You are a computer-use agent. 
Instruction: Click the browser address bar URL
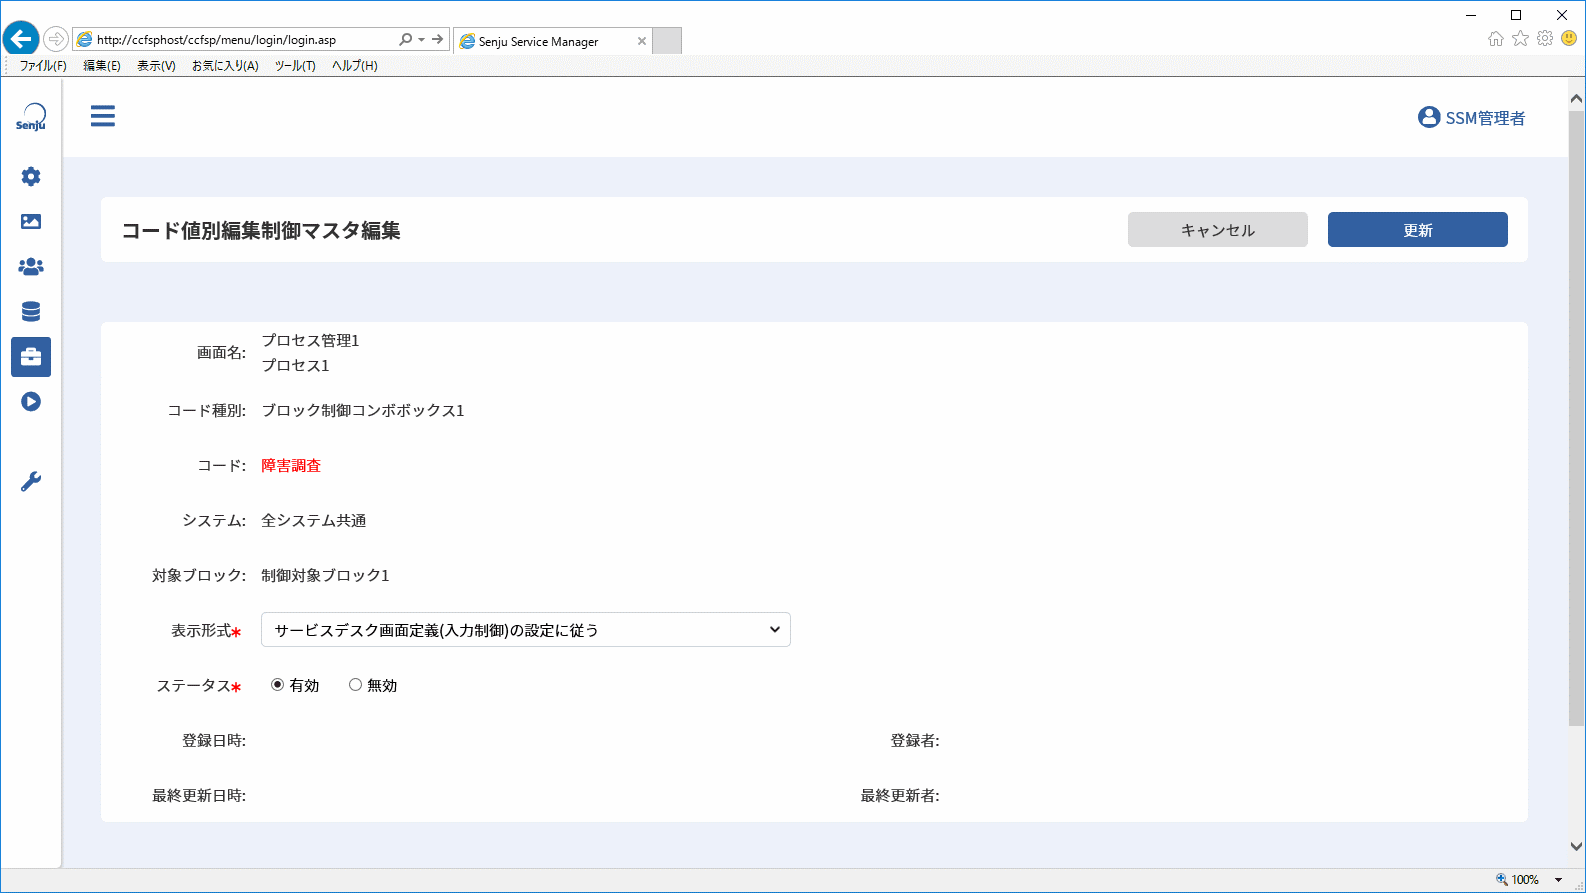216,40
